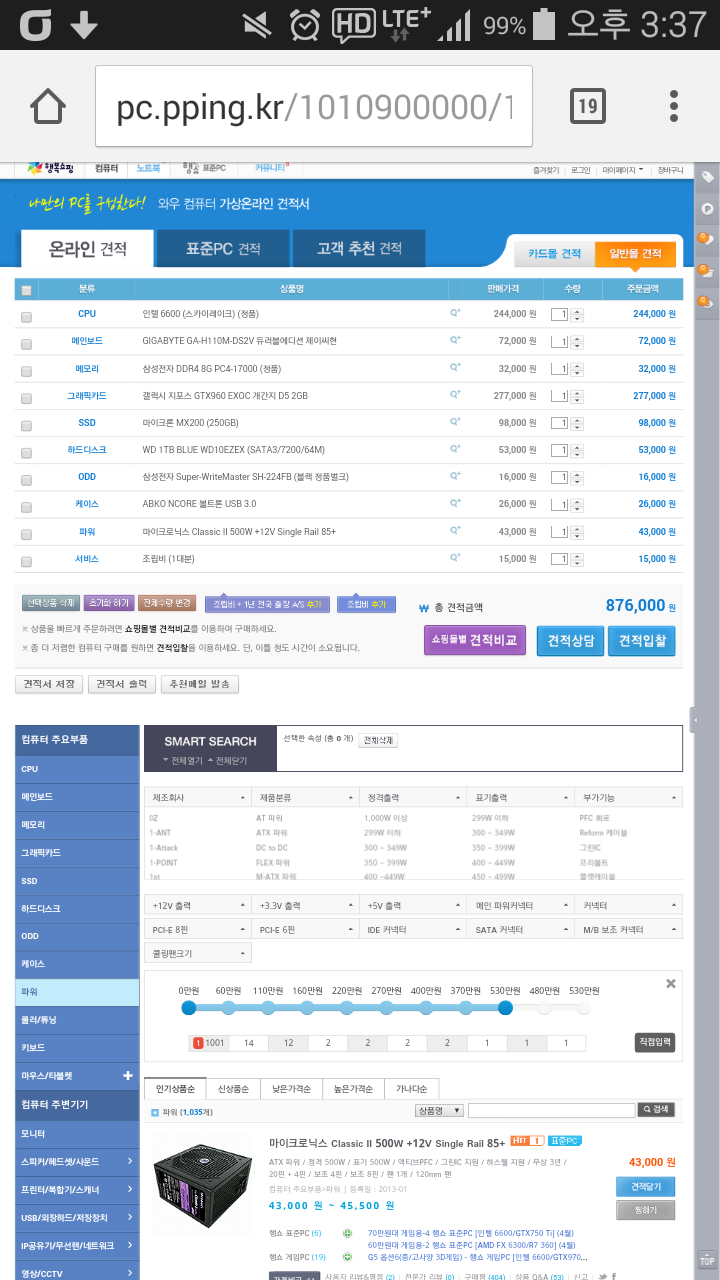
Task: Click the magnifier icon in the SSD row
Action: pos(455,422)
